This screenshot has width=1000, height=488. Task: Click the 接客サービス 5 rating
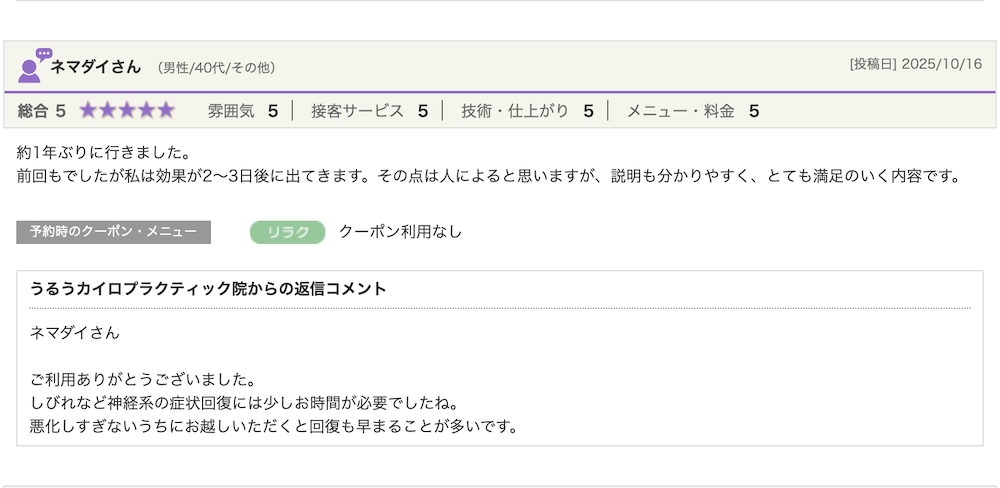point(369,112)
